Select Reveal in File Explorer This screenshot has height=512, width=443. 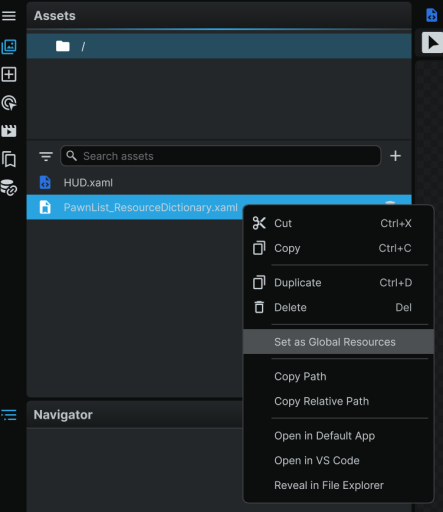[x=339, y=485]
